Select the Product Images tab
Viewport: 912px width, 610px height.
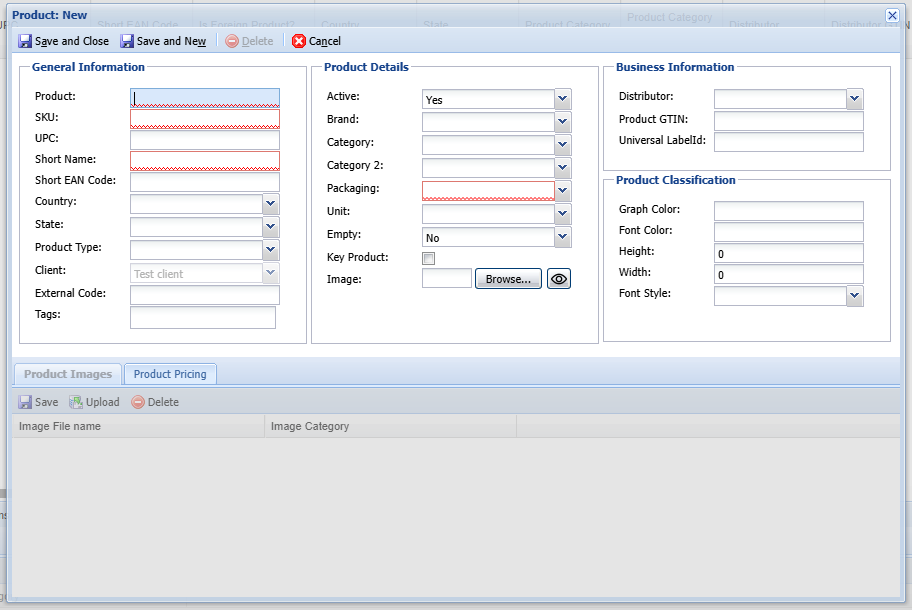[x=66, y=373]
